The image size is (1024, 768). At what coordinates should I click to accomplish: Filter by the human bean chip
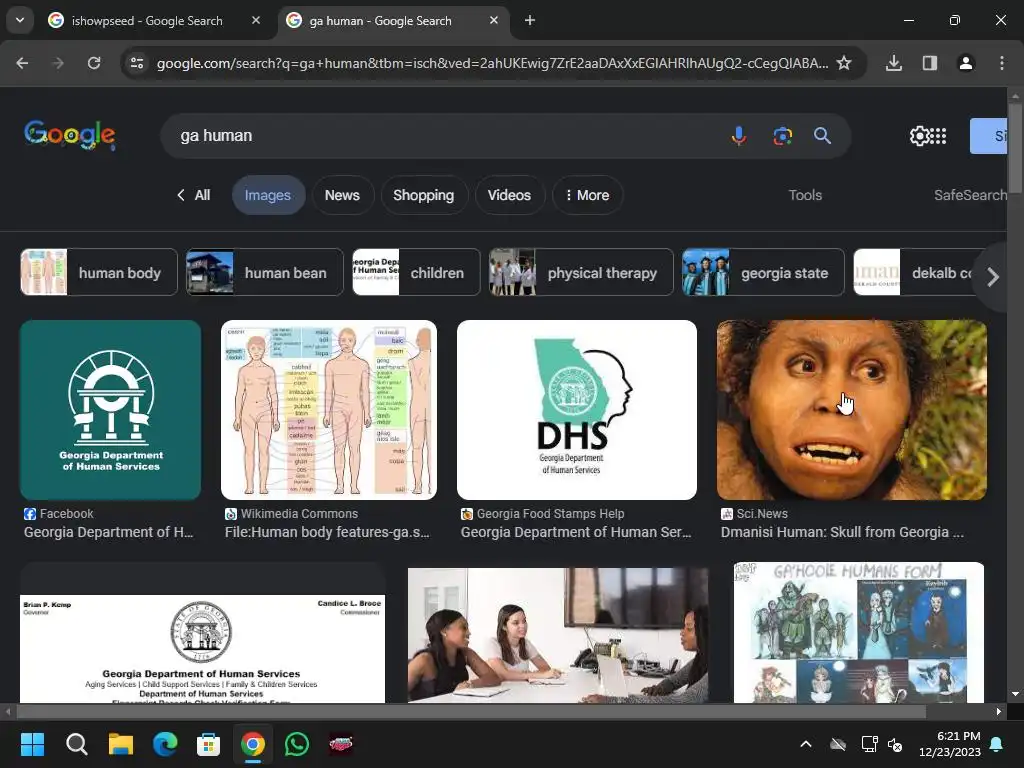pyautogui.click(x=264, y=272)
